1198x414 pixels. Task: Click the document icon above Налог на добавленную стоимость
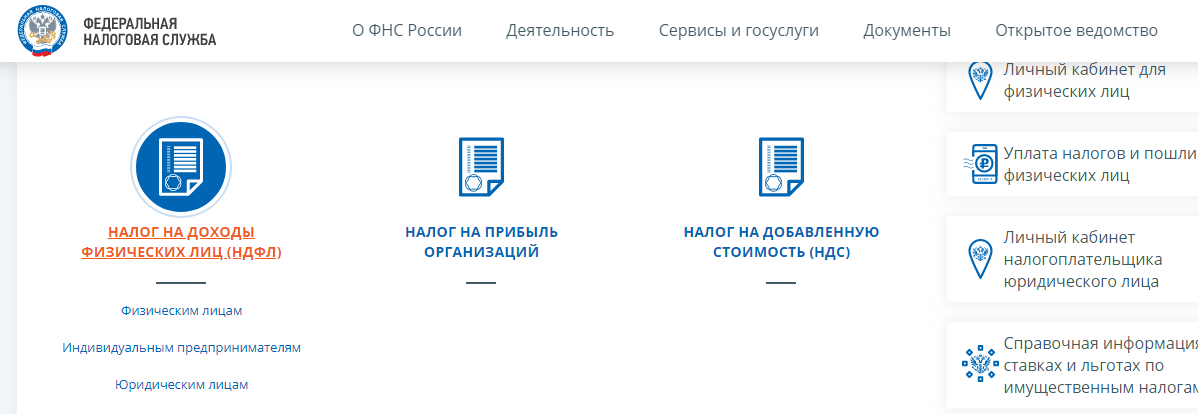(781, 167)
